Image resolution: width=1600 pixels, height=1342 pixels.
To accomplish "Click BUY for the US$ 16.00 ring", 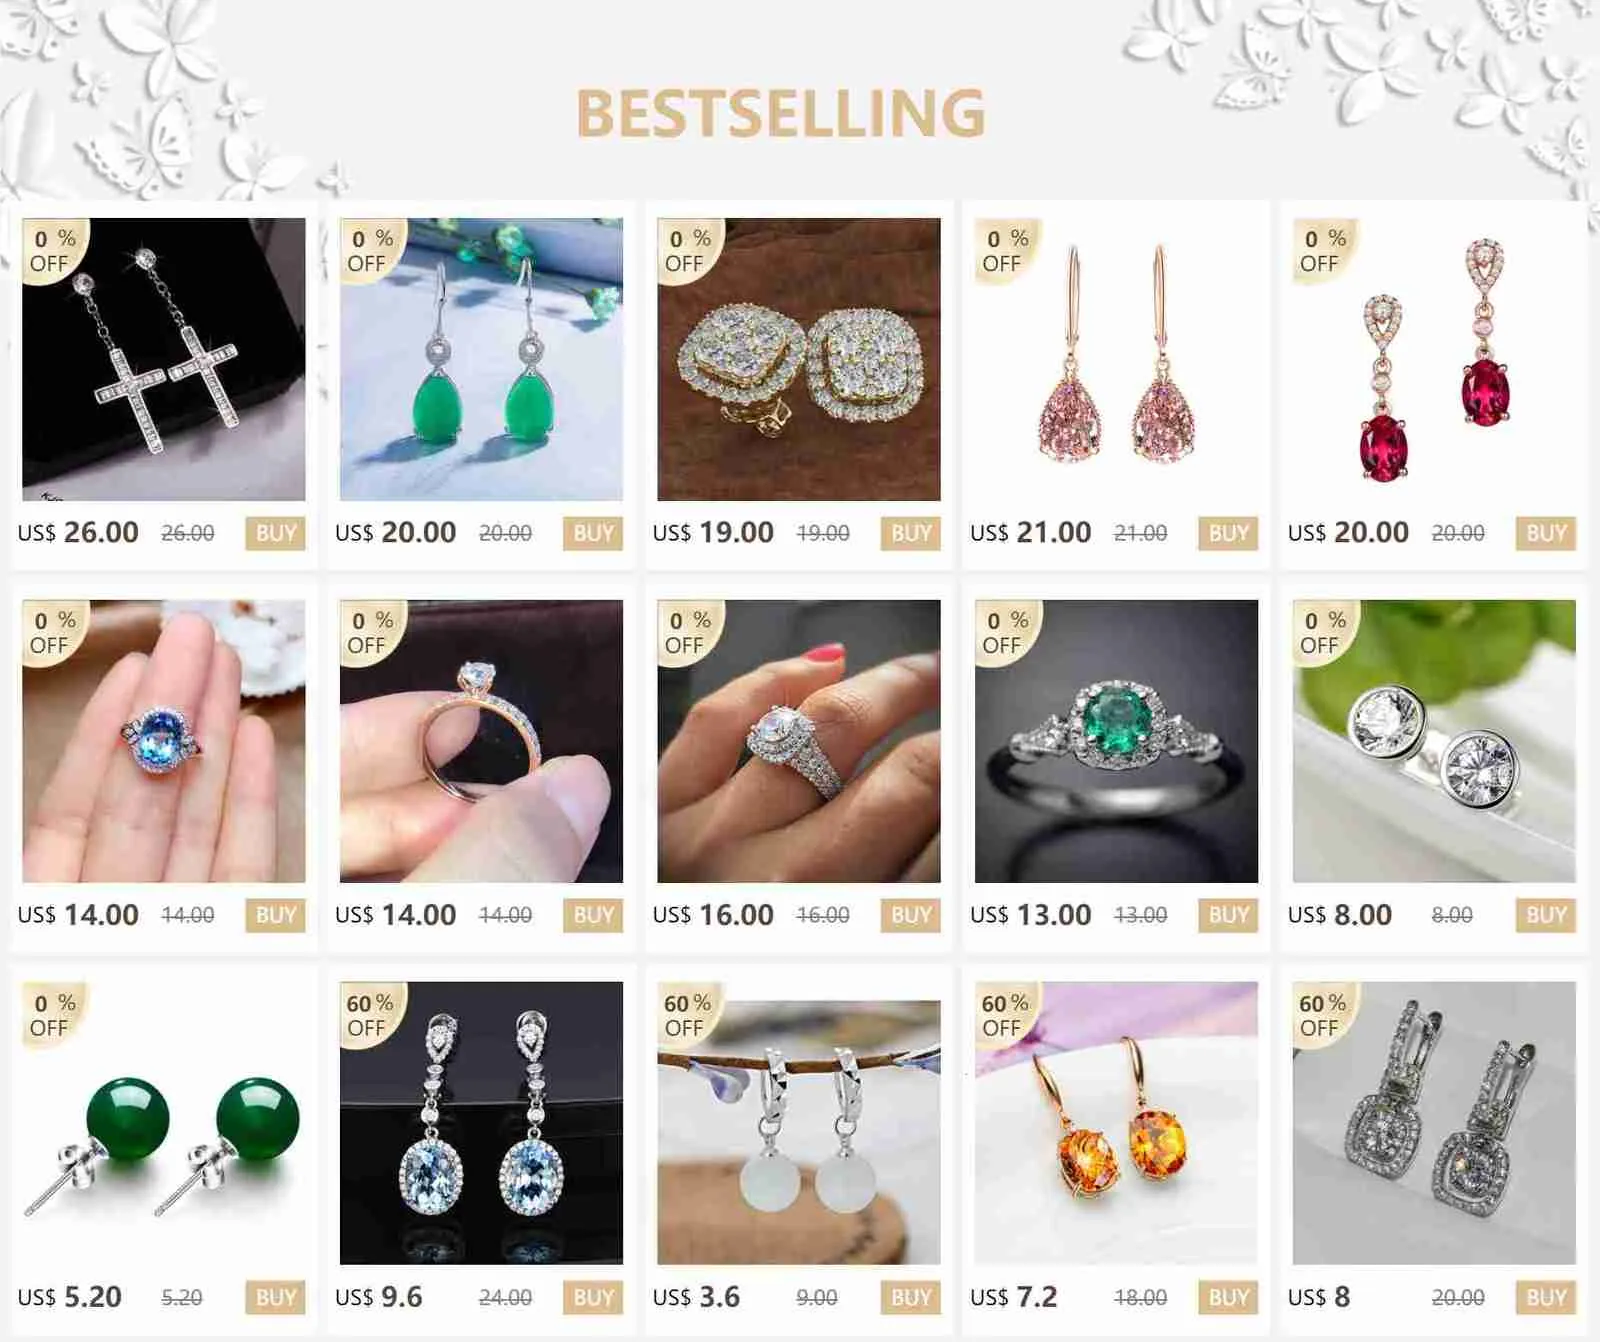I will [x=911, y=915].
